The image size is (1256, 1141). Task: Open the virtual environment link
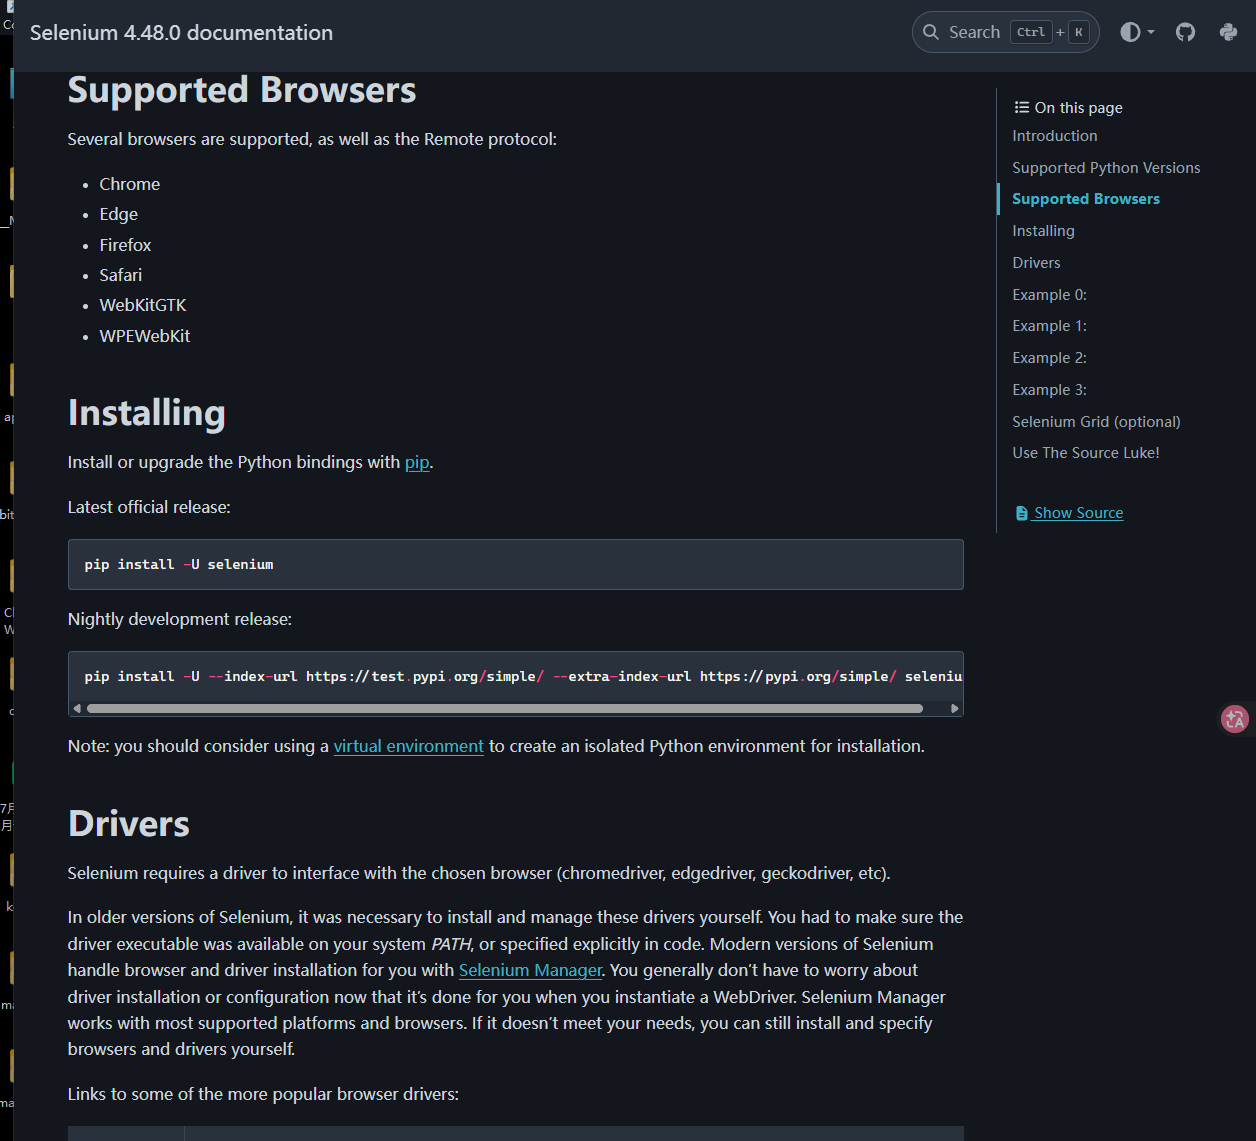pos(408,746)
